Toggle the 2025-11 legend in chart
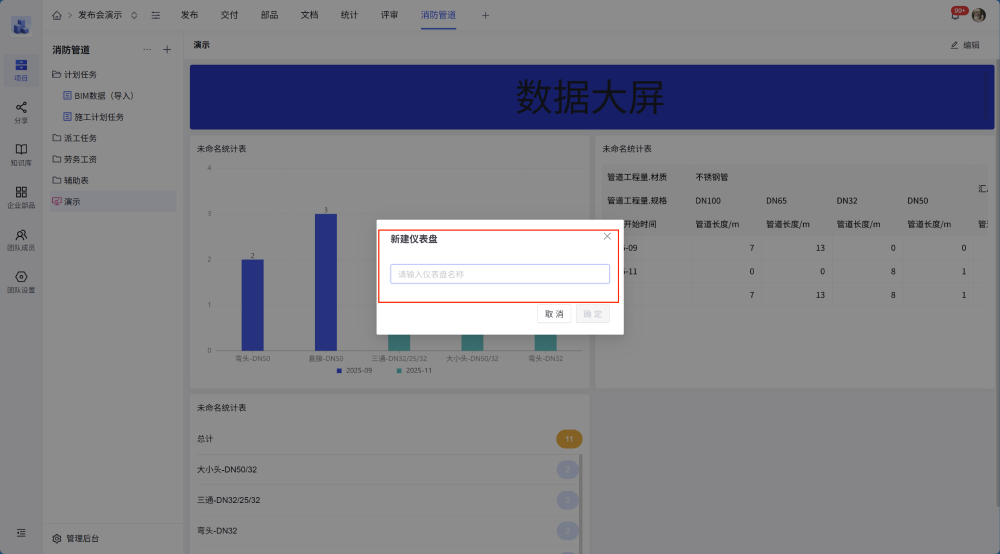Screen dimensions: 1000x554 (415, 370)
